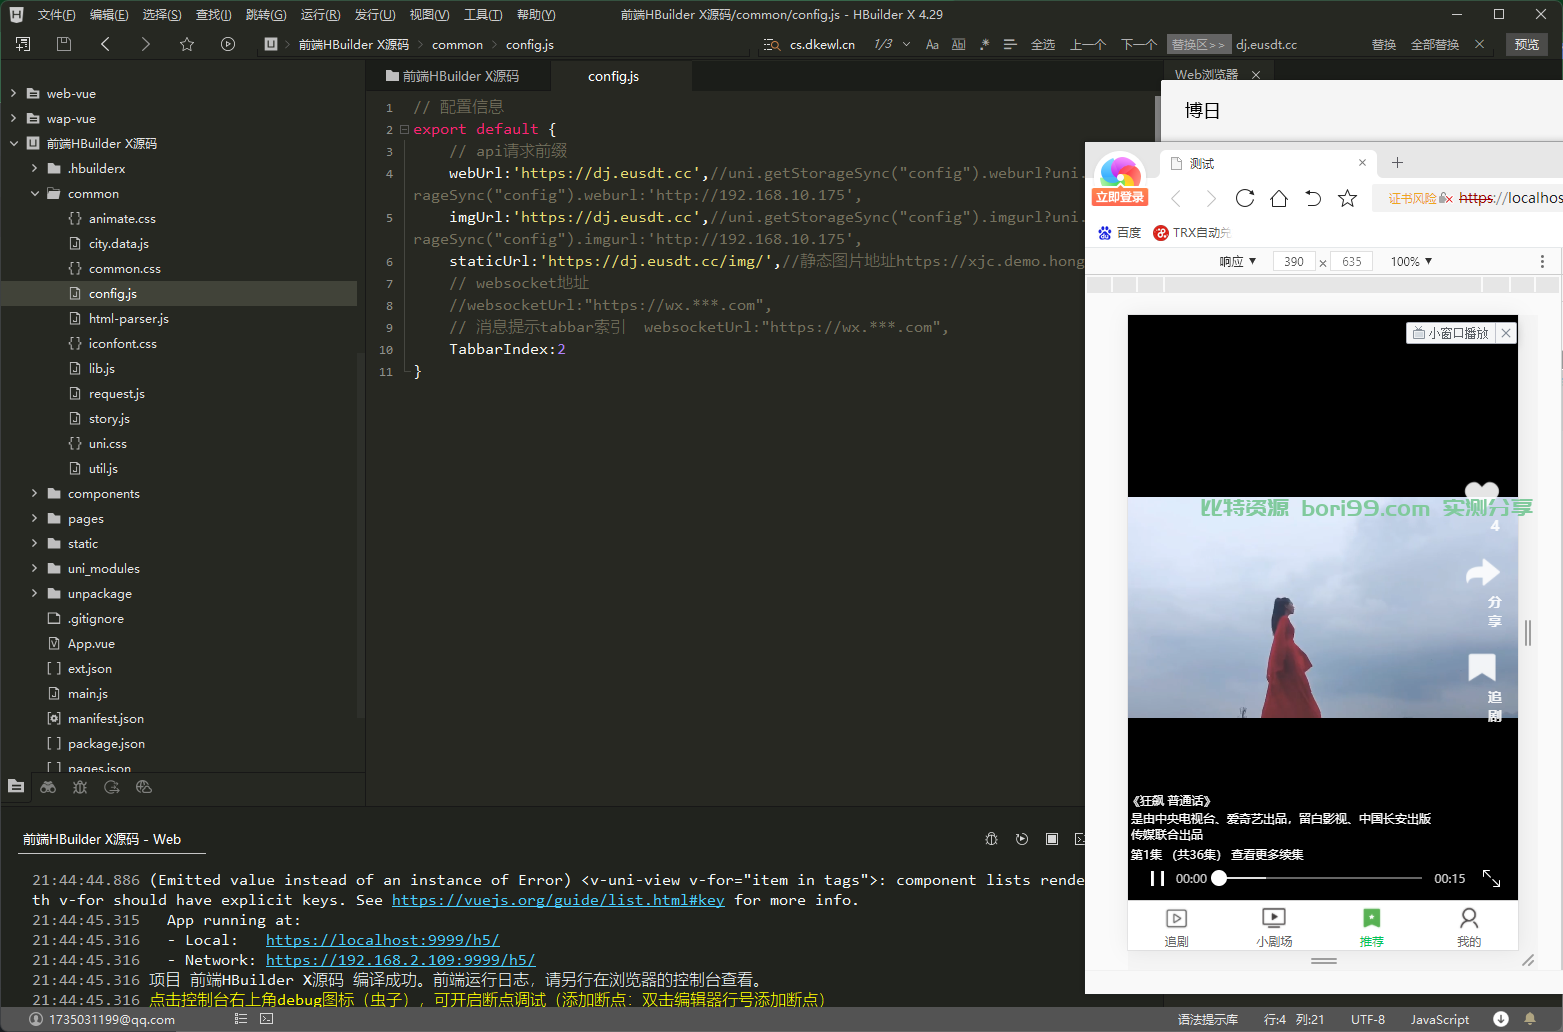
Task: Expand the pages folder
Action: (x=35, y=518)
